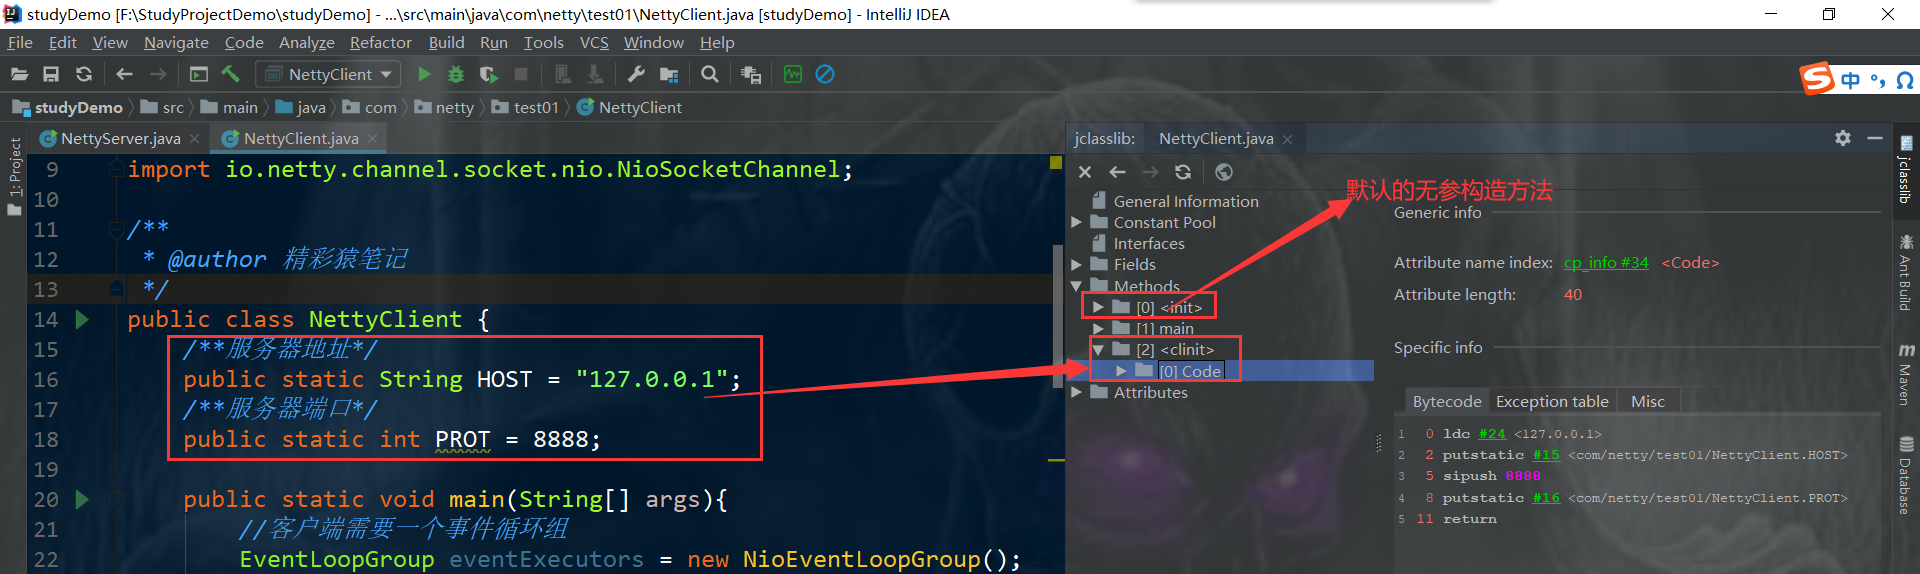Image resolution: width=1920 pixels, height=574 pixels.
Task: Open the Ant Build side tool window
Action: coord(1906,272)
